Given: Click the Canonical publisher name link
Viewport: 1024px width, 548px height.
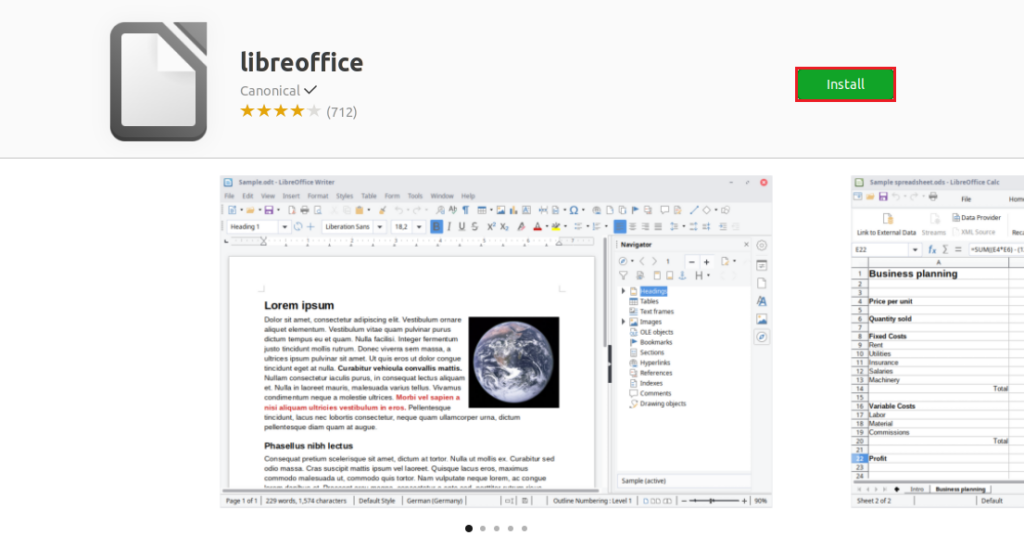Looking at the screenshot, I should (x=270, y=90).
